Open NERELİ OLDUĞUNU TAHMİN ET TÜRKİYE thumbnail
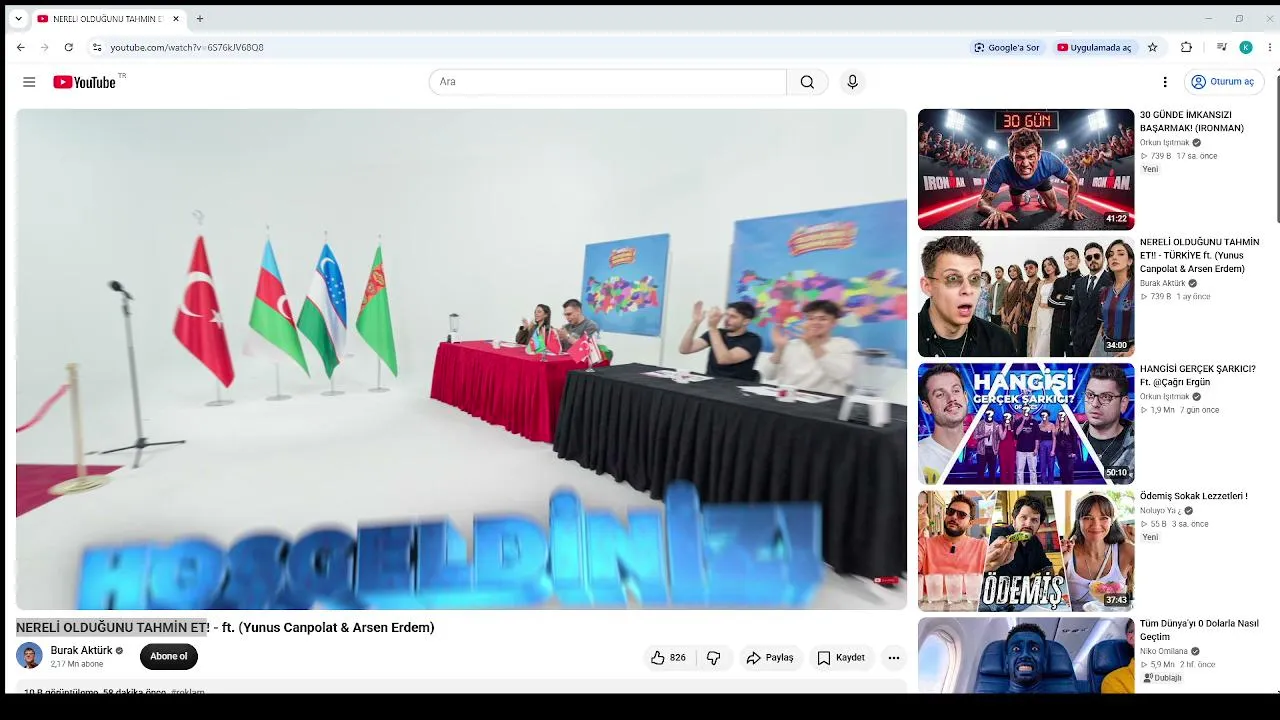 pyautogui.click(x=1026, y=296)
